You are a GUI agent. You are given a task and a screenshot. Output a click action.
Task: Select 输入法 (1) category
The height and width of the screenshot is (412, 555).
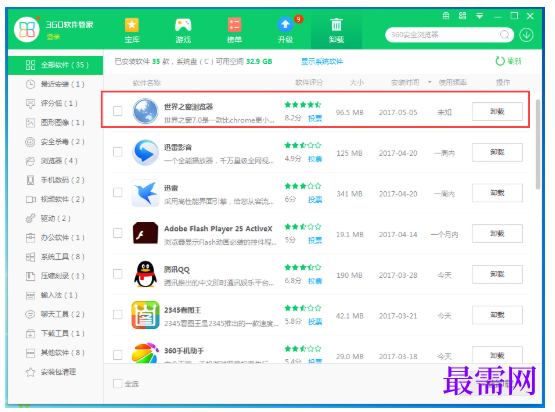[x=56, y=295]
